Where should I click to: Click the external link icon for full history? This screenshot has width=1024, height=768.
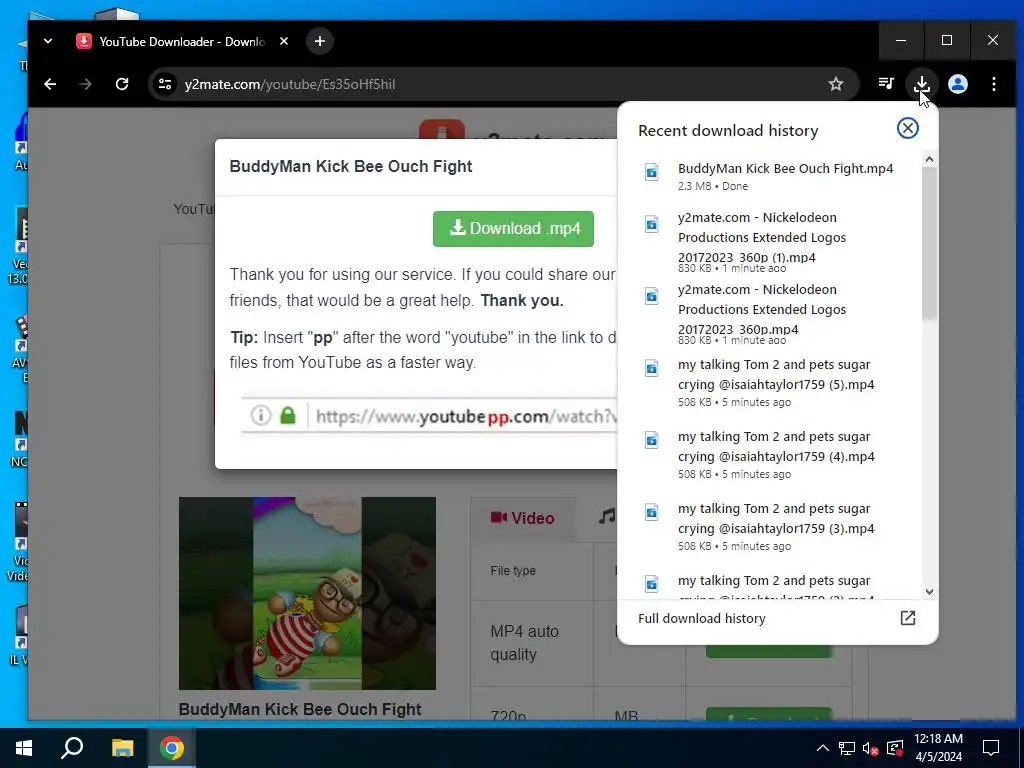[x=907, y=618]
